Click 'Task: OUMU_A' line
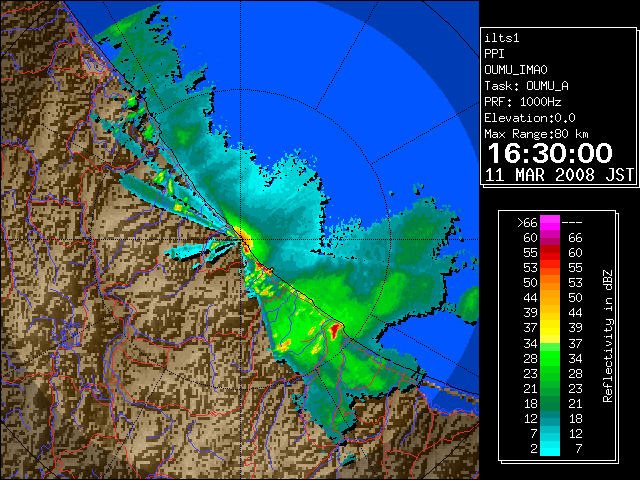The width and height of the screenshot is (640, 480). click(x=526, y=86)
